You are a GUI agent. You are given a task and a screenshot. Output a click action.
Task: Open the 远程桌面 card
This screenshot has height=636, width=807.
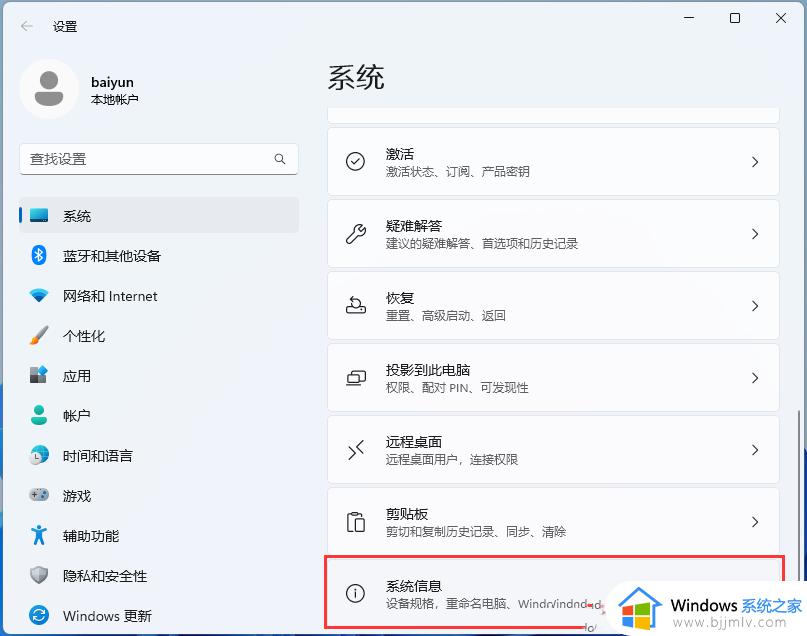553,450
